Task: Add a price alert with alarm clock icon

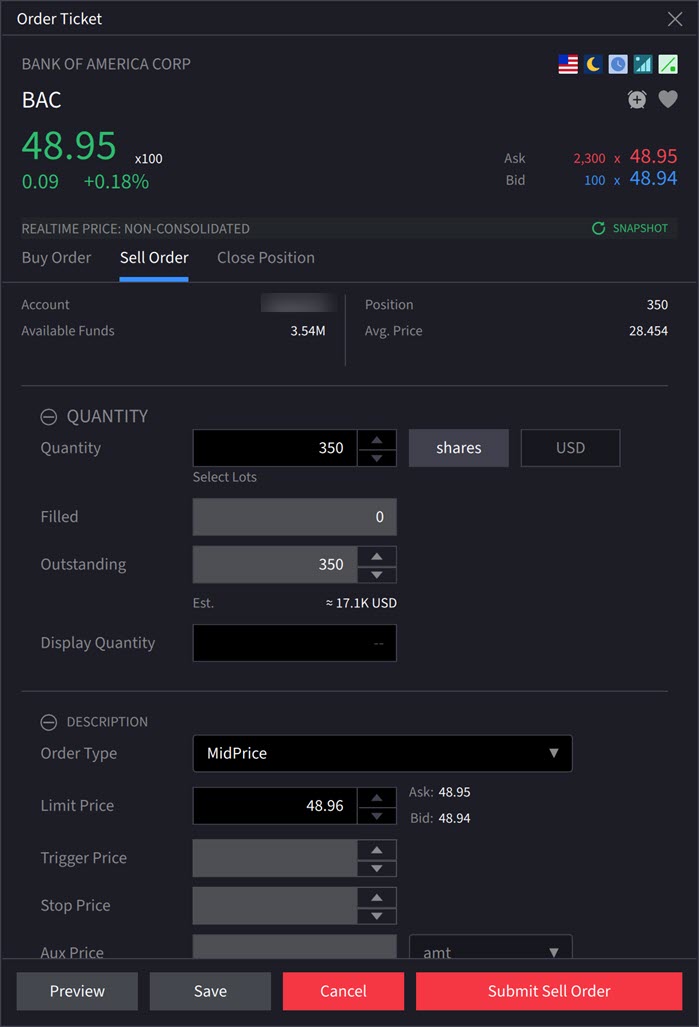Action: (637, 99)
